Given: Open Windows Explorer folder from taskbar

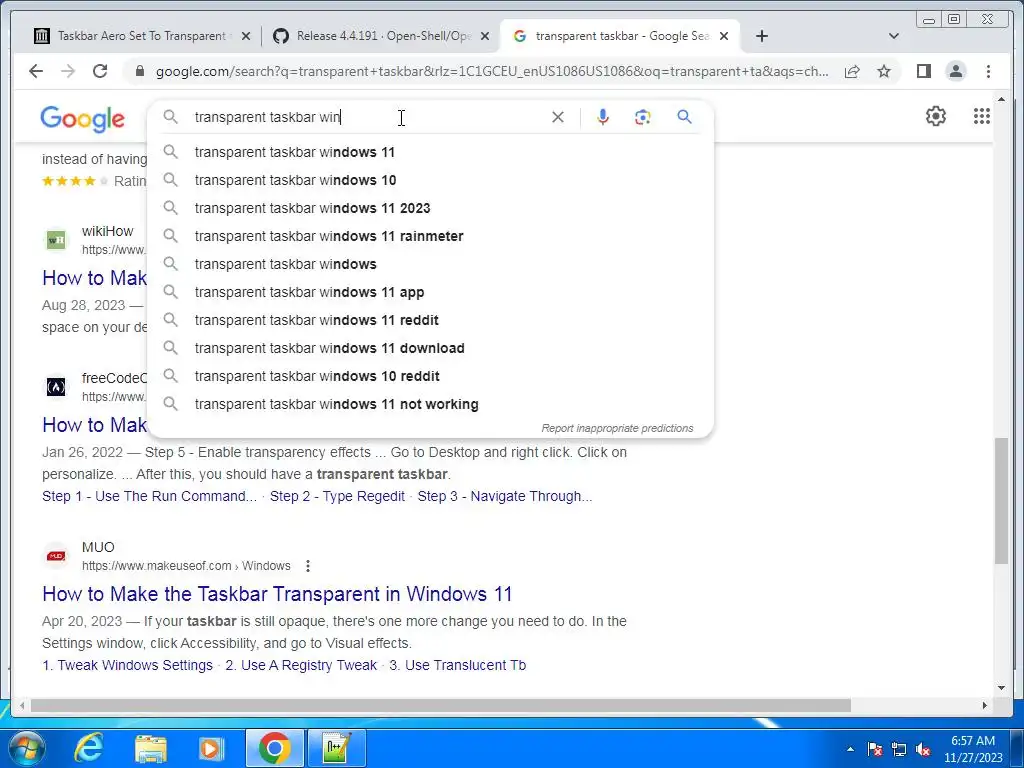Looking at the screenshot, I should [x=151, y=748].
